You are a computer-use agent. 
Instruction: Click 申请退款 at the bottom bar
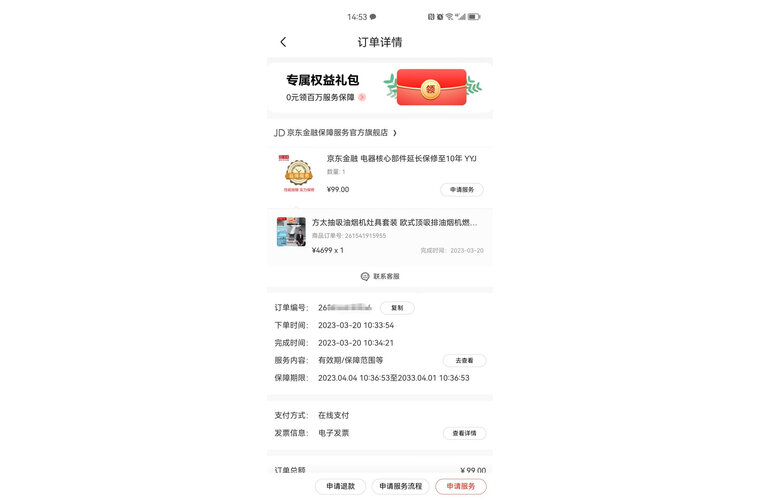pyautogui.click(x=340, y=486)
